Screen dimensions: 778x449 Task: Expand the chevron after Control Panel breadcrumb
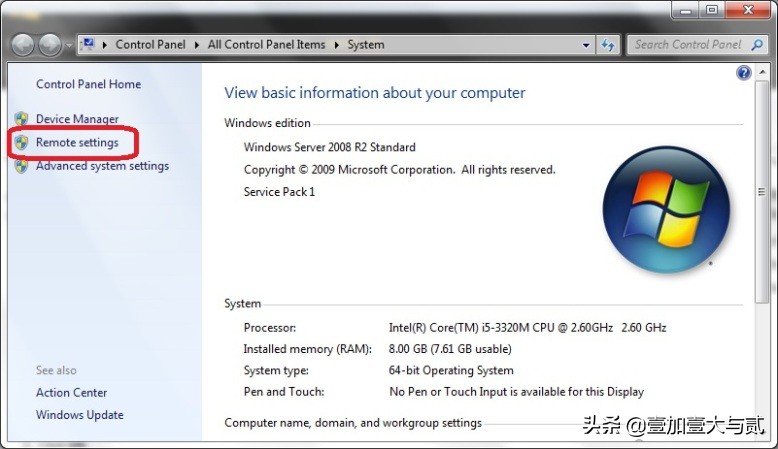(x=197, y=45)
